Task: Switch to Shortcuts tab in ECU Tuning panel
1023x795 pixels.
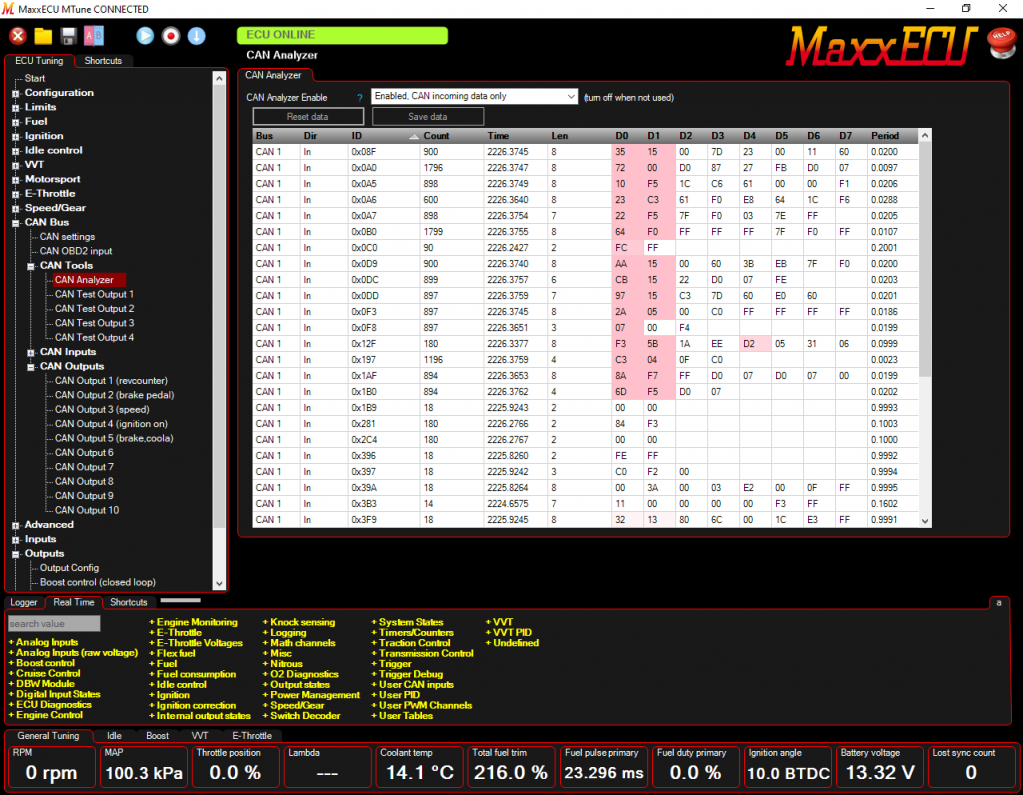Action: tap(103, 61)
